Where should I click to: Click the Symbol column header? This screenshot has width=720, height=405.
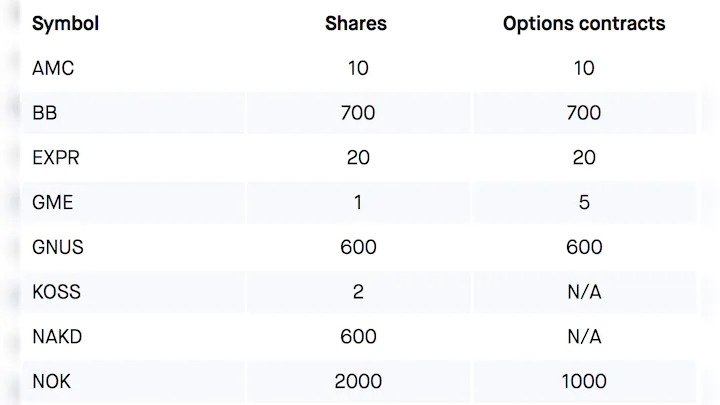click(65, 24)
